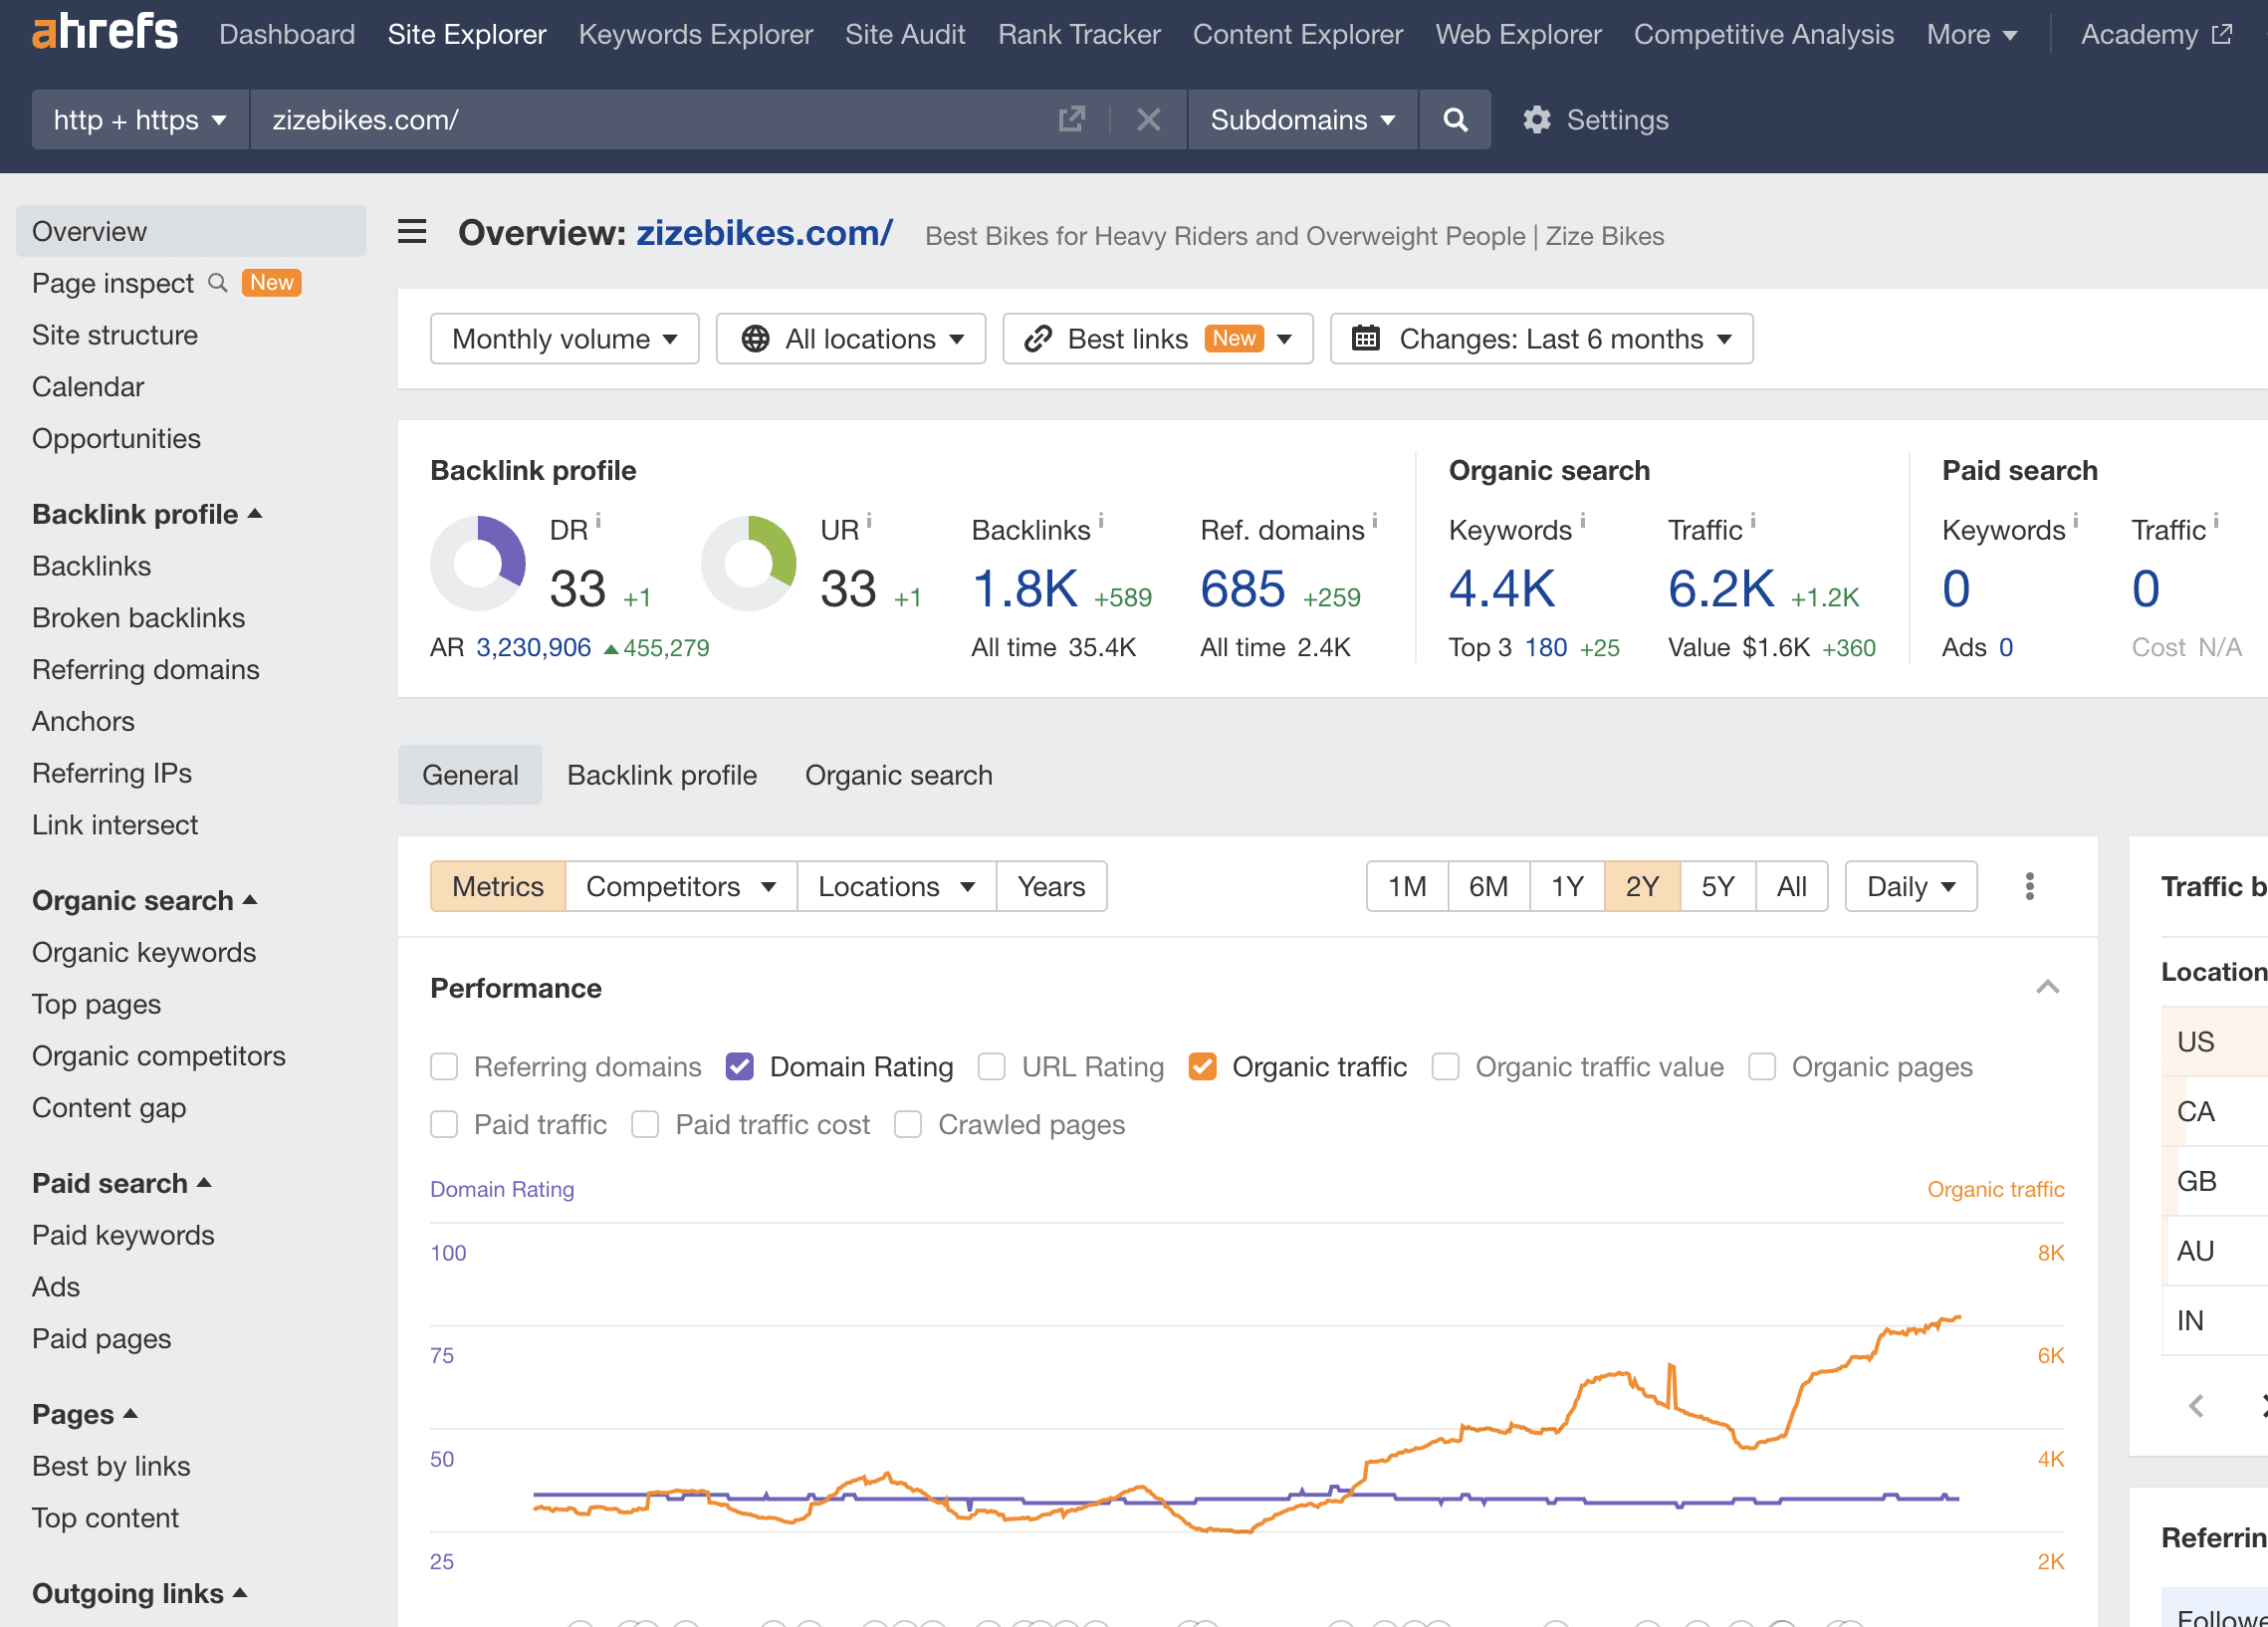Toggle sidebar with hamburger menu icon
Viewport: 2268px width, 1627px height.
[412, 233]
